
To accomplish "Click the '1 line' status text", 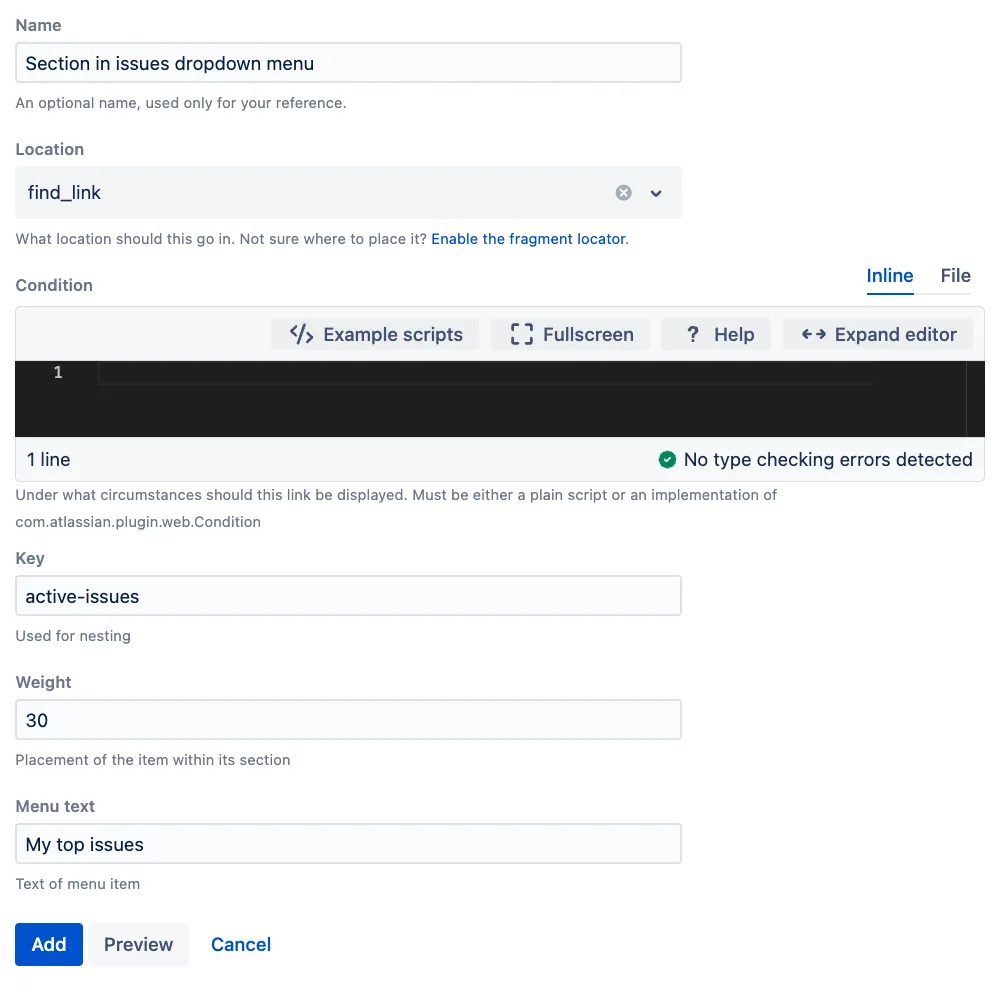I will [x=49, y=460].
